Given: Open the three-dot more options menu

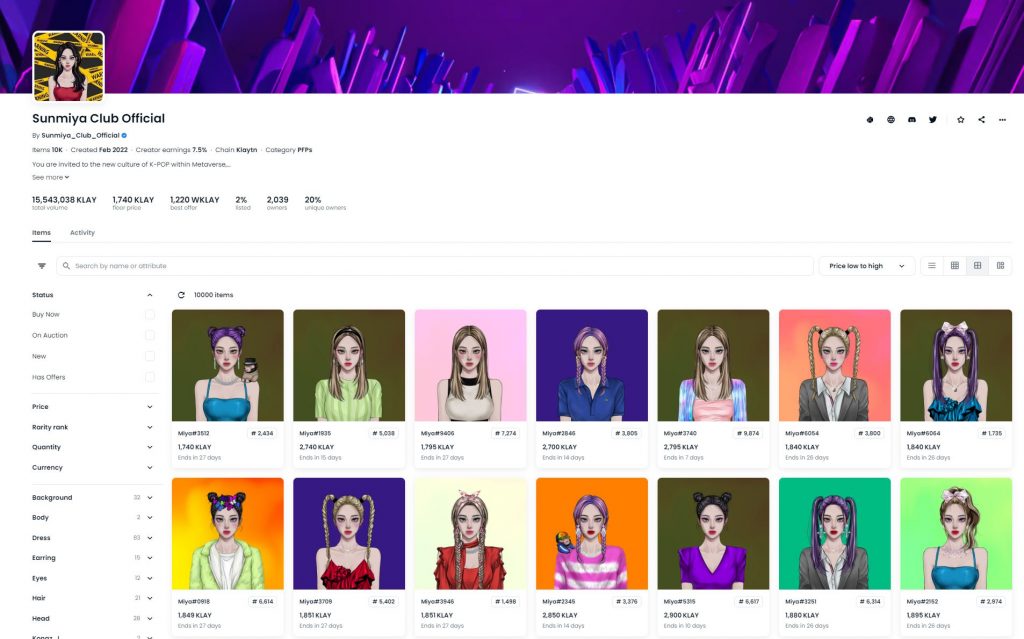Looking at the screenshot, I should (x=1002, y=120).
